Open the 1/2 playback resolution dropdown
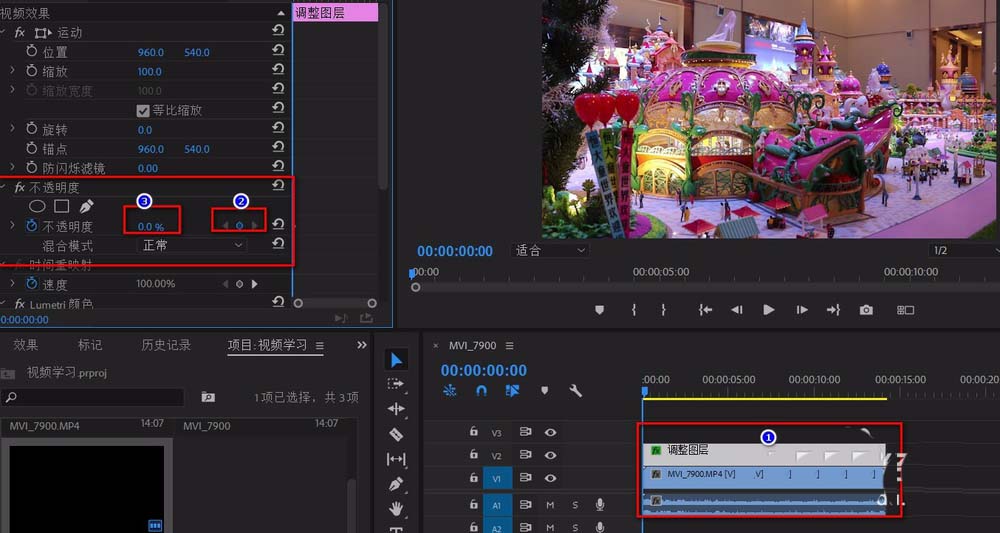 [964, 251]
